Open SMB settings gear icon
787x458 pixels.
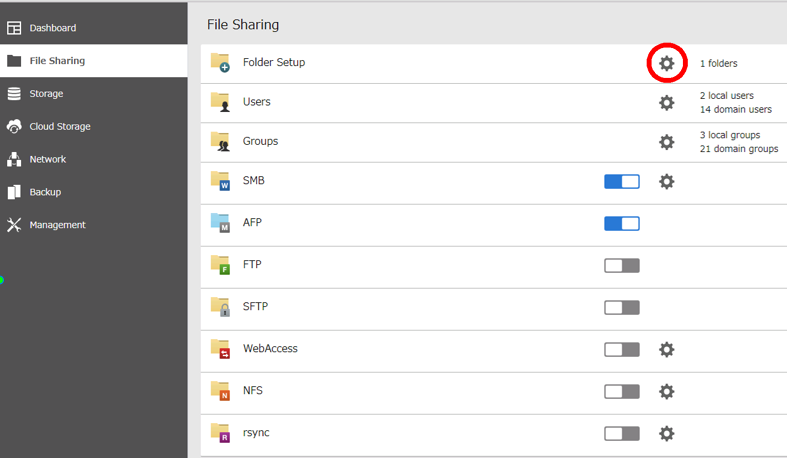(667, 181)
